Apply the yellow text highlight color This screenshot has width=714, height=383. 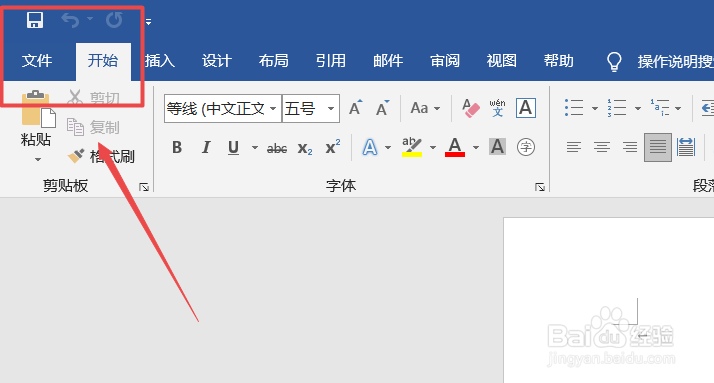coord(412,147)
